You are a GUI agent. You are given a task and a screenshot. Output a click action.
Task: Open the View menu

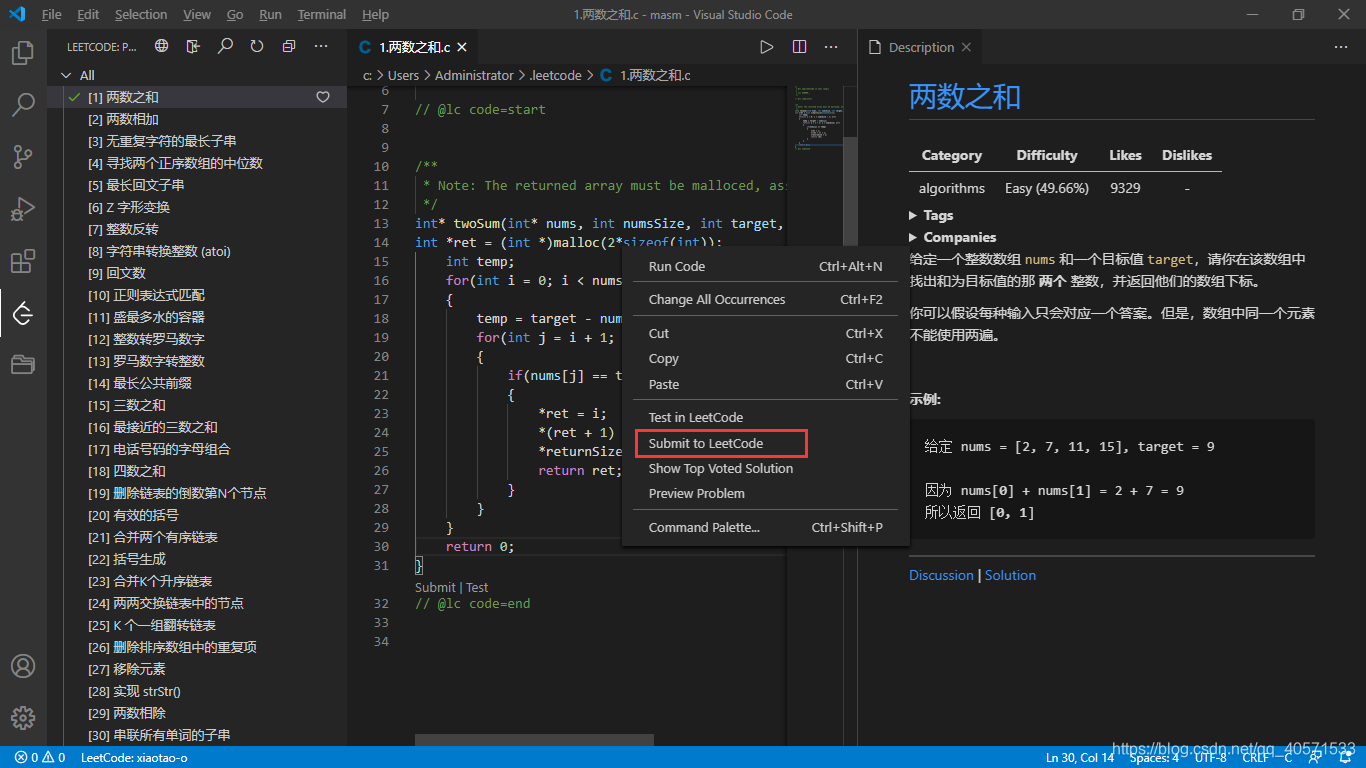pyautogui.click(x=197, y=14)
